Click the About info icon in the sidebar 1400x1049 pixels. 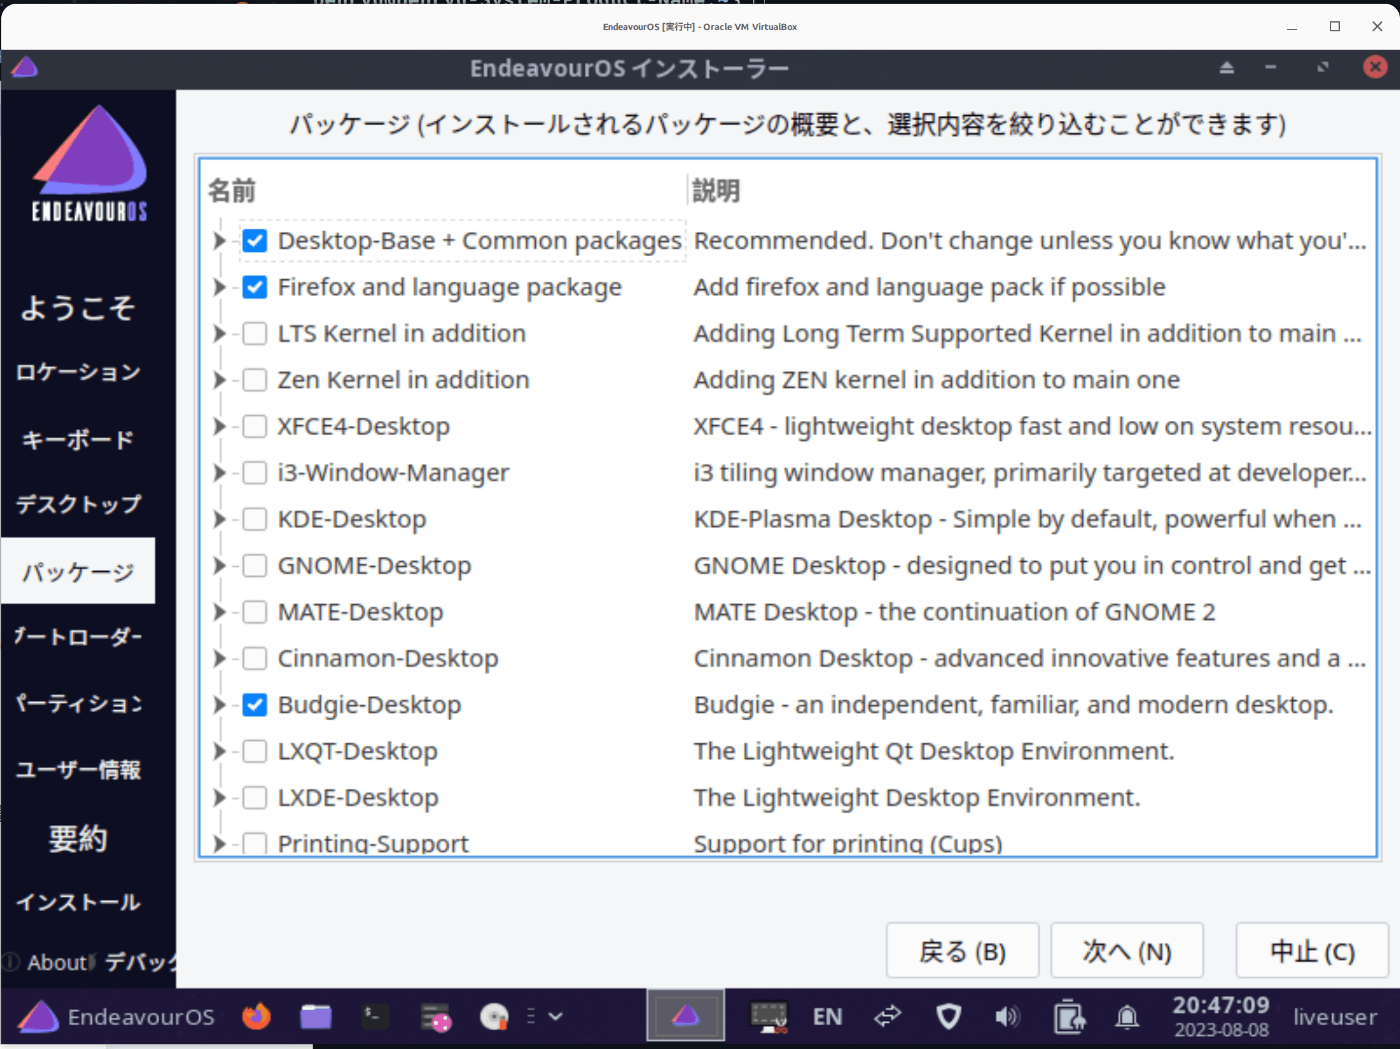(x=11, y=962)
